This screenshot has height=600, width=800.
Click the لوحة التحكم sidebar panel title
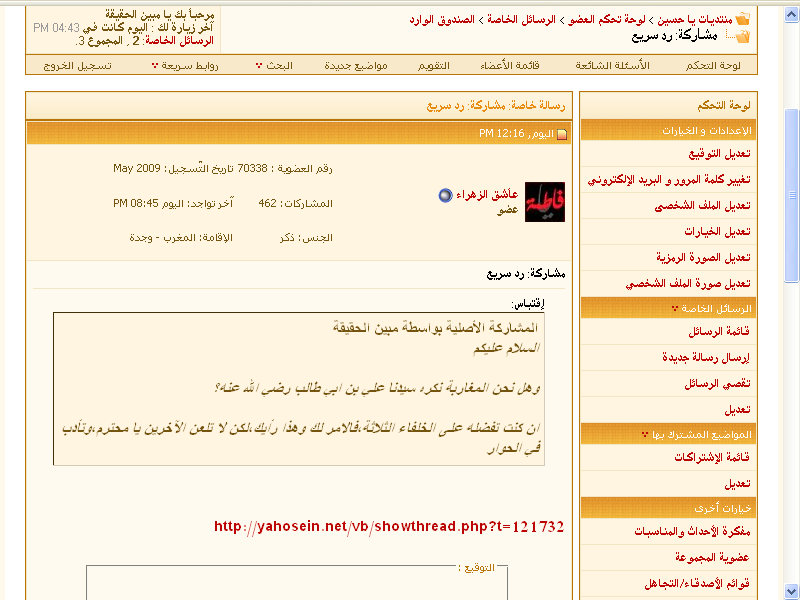tap(724, 105)
